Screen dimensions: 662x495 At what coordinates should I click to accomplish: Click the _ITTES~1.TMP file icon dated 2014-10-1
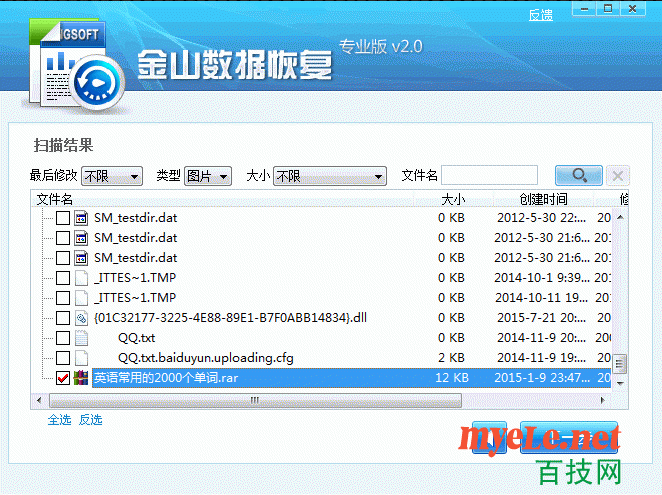81,278
